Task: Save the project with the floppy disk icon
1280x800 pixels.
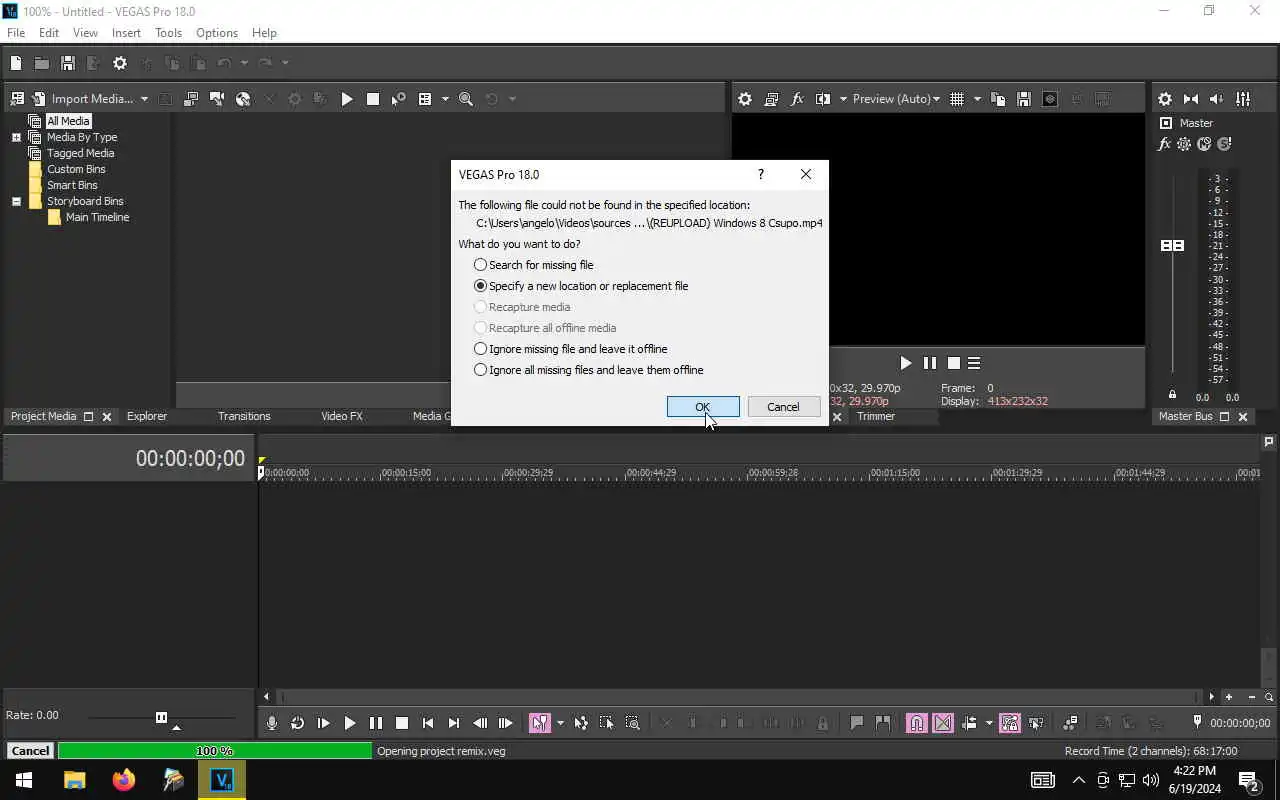Action: (x=68, y=63)
